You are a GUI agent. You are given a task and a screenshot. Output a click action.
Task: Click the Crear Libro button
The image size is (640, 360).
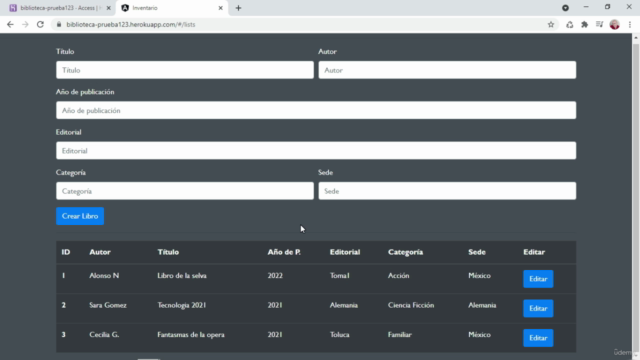[x=80, y=216]
